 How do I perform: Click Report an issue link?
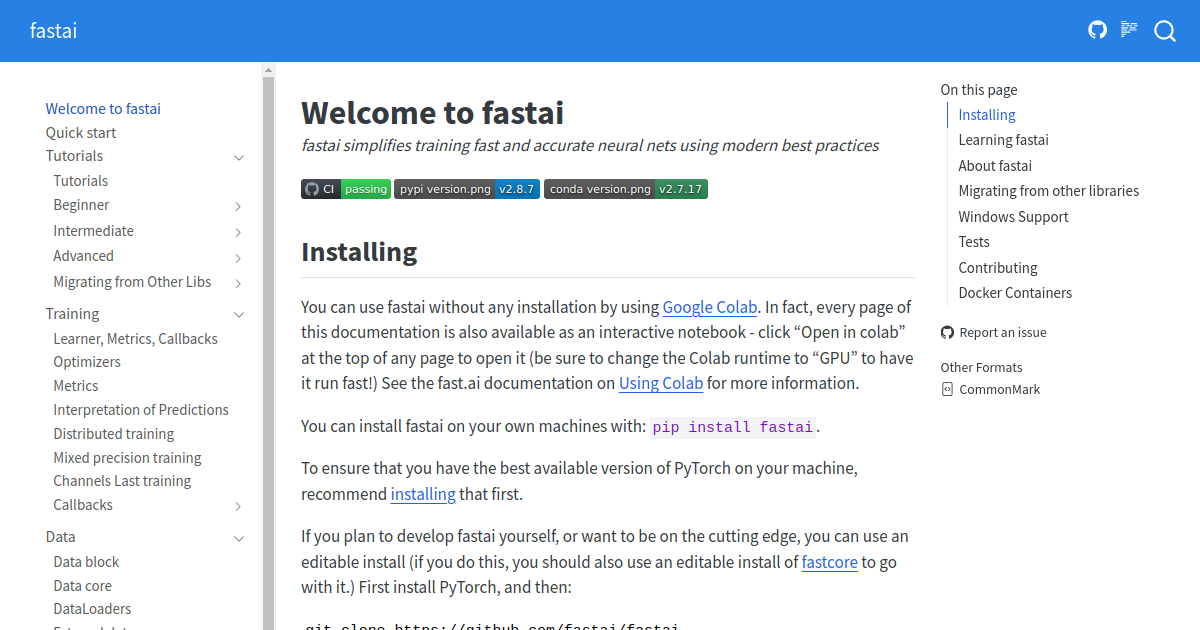(x=1003, y=332)
